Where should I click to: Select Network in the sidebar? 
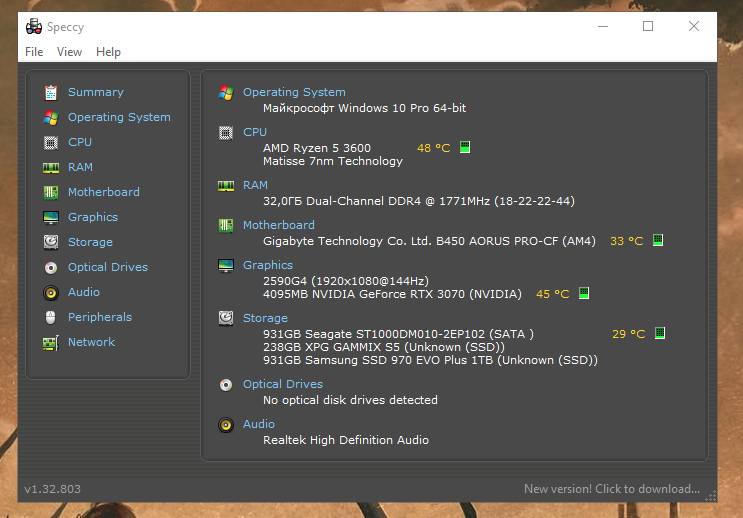(91, 342)
